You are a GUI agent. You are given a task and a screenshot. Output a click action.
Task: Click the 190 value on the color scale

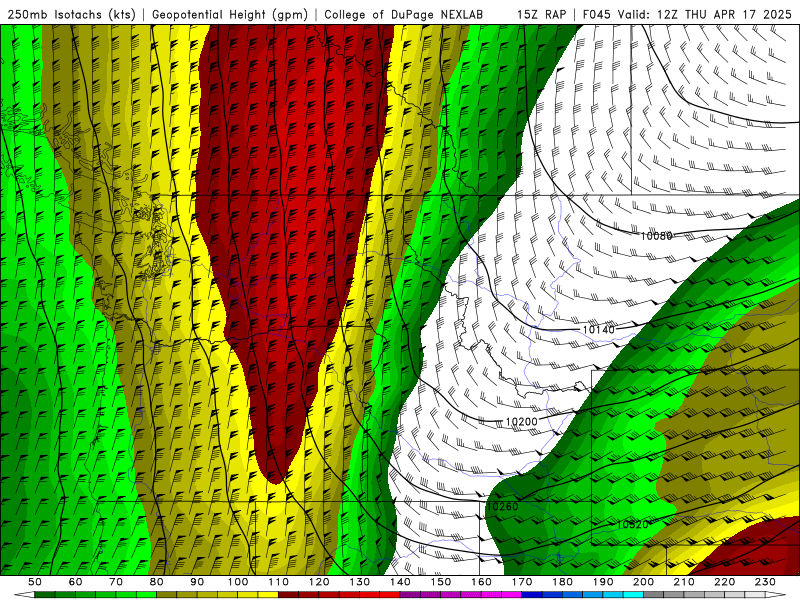point(603,582)
